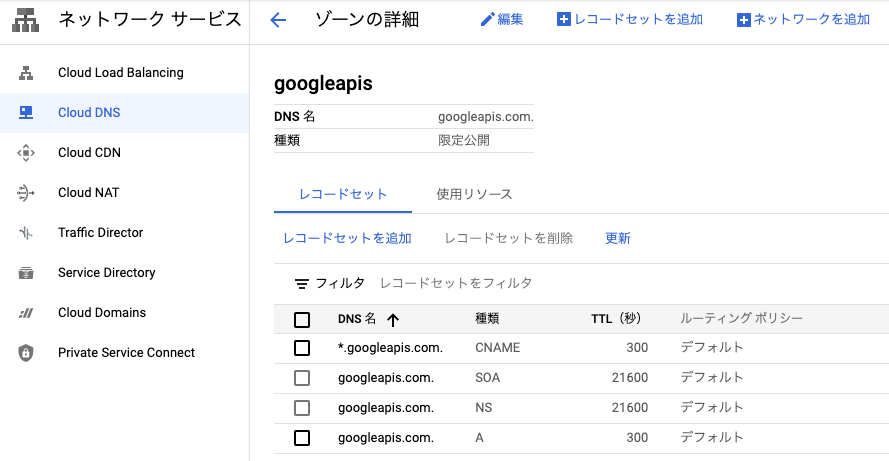Image resolution: width=889 pixels, height=461 pixels.
Task: Click TTL 300 in the CNAME row
Action: 637,348
